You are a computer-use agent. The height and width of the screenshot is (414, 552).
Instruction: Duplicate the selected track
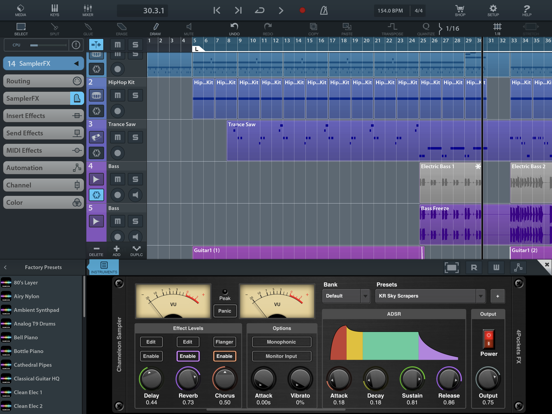tap(137, 251)
